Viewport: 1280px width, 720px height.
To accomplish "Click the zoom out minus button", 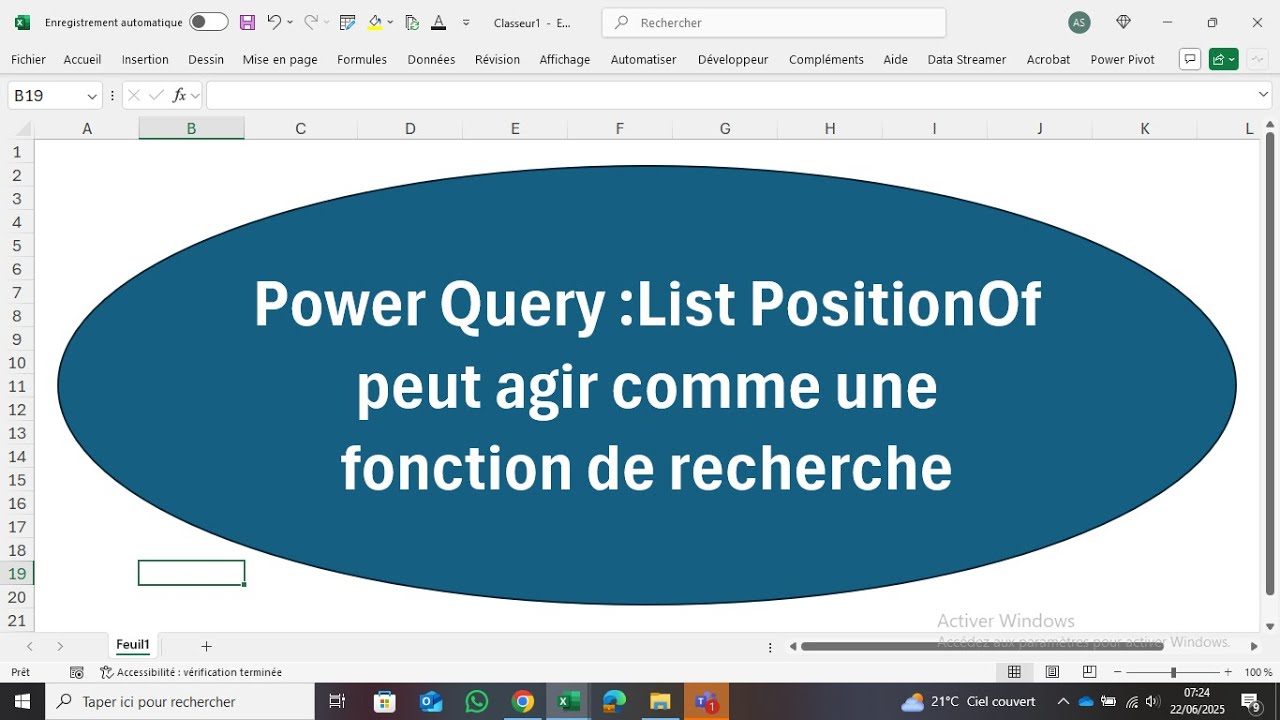I will coord(1118,672).
